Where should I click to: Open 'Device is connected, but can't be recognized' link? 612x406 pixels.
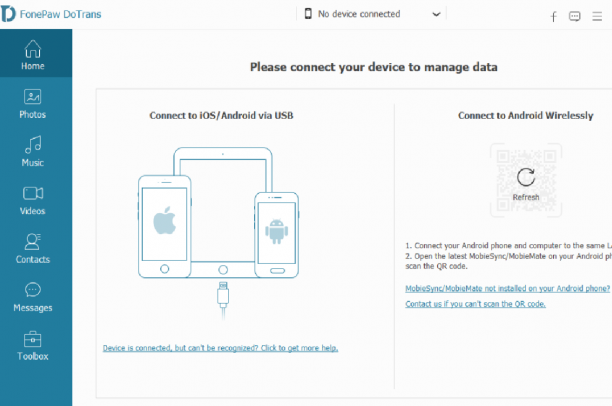coord(221,348)
